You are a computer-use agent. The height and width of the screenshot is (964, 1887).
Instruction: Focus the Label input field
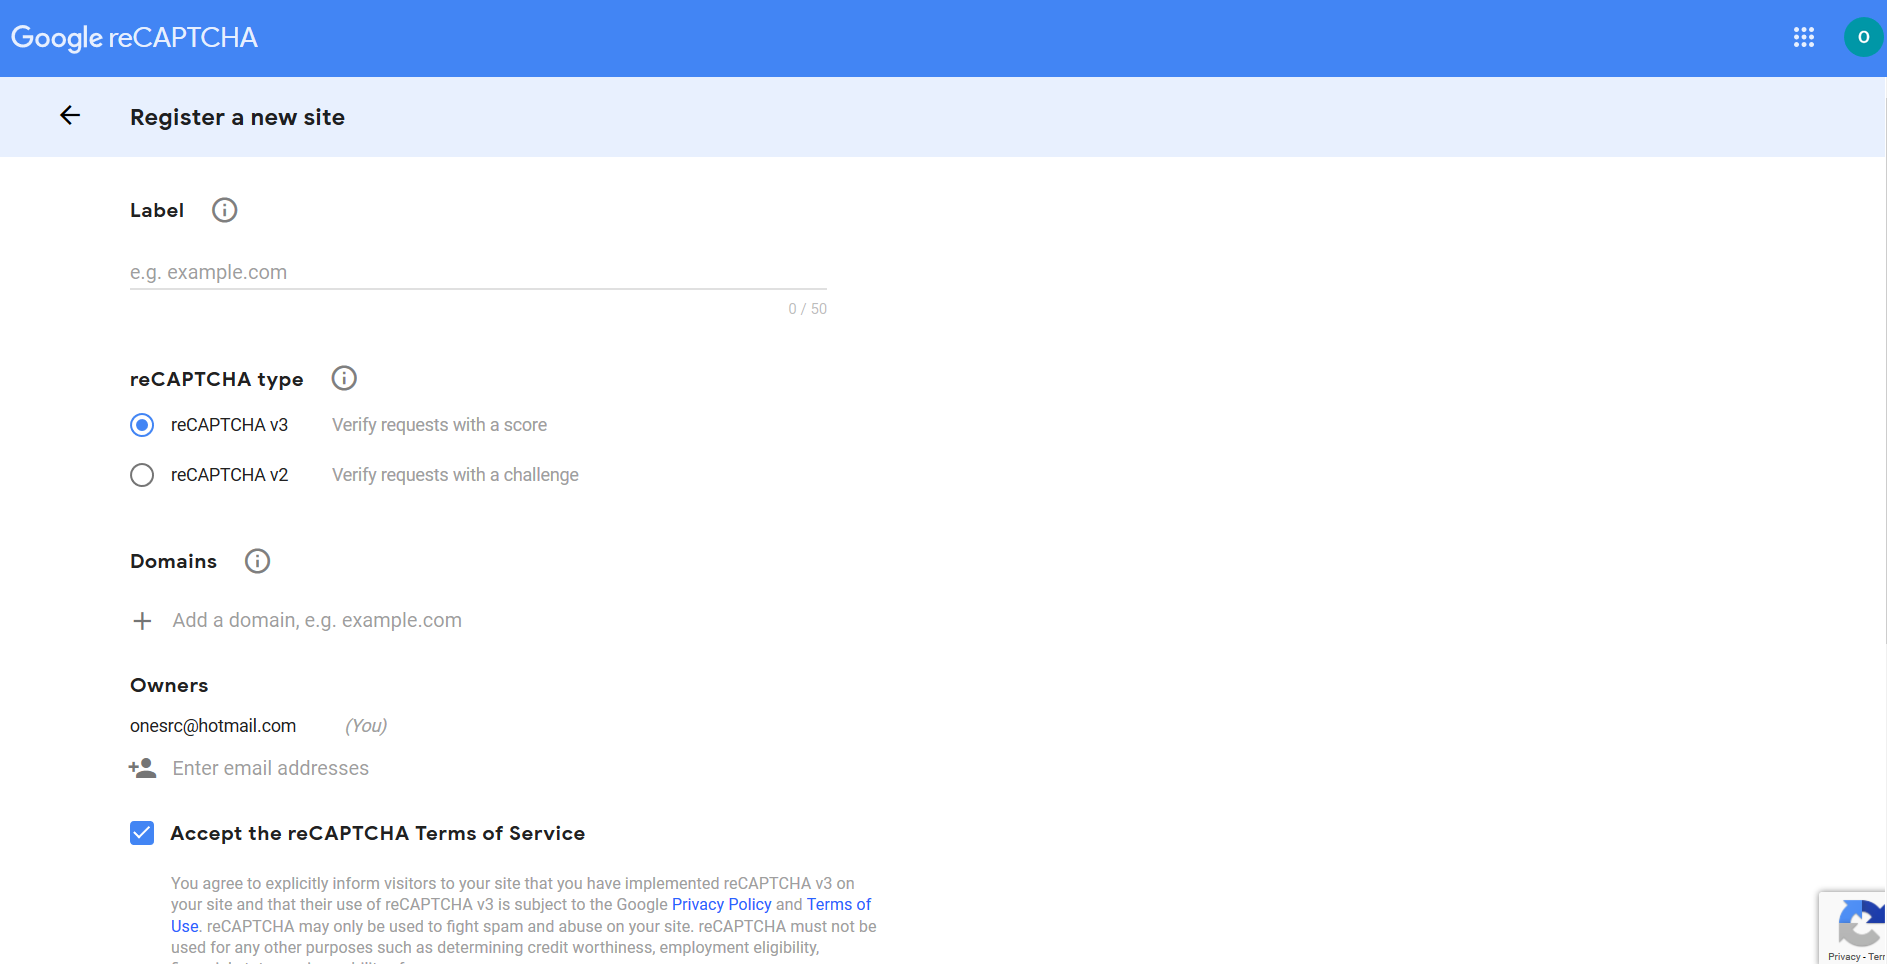tap(478, 272)
